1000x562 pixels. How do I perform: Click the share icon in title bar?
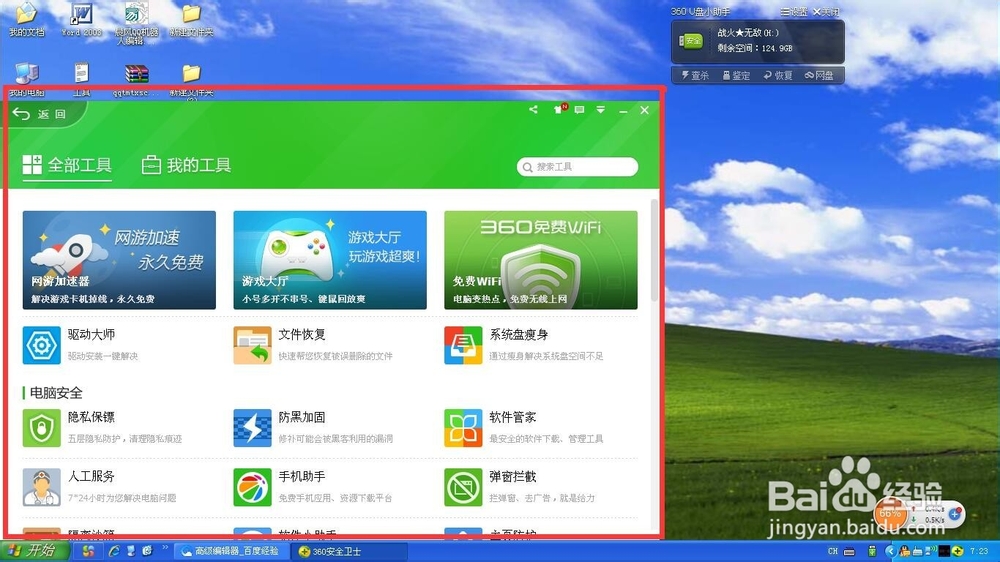coord(533,110)
